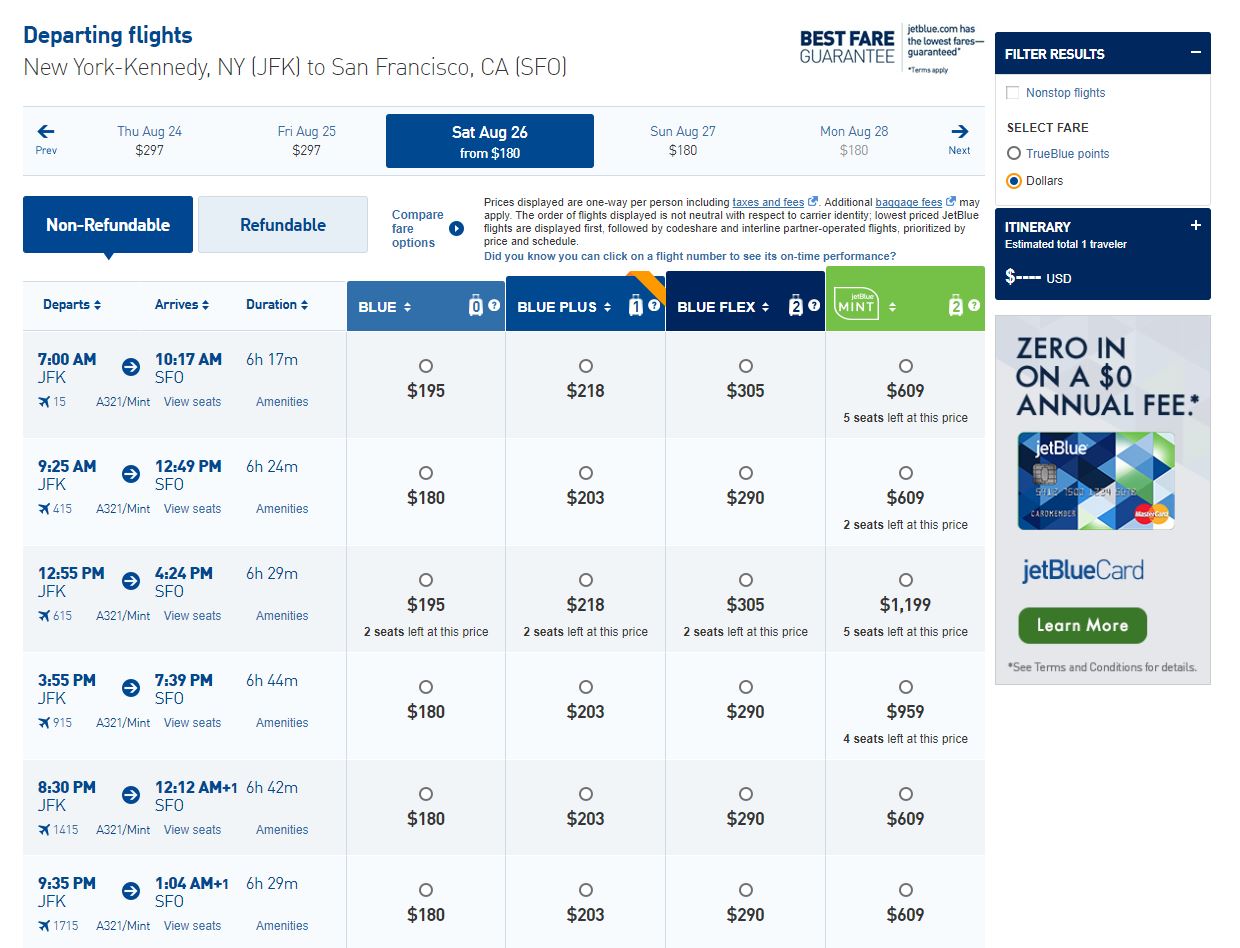Click the Best Fare Guarantee banner
Image resolution: width=1240 pixels, height=948 pixels.
coord(891,48)
